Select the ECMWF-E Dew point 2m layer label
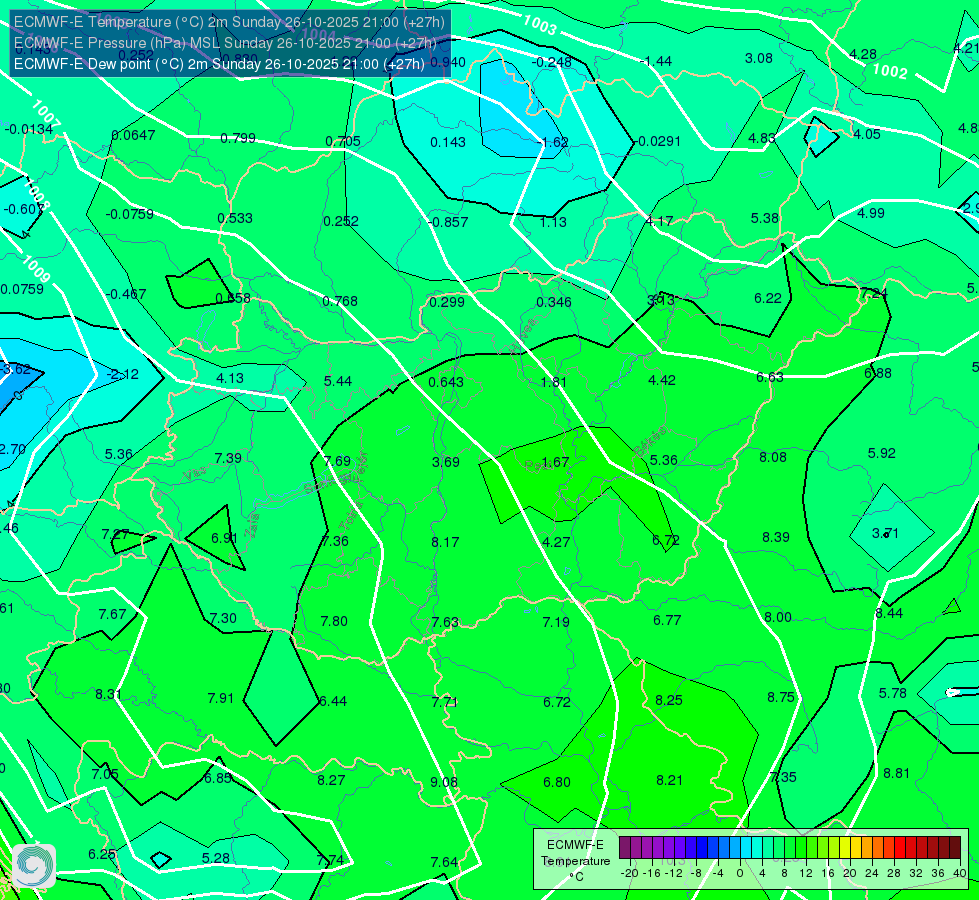Viewport: 979px width, 900px height. pyautogui.click(x=219, y=64)
